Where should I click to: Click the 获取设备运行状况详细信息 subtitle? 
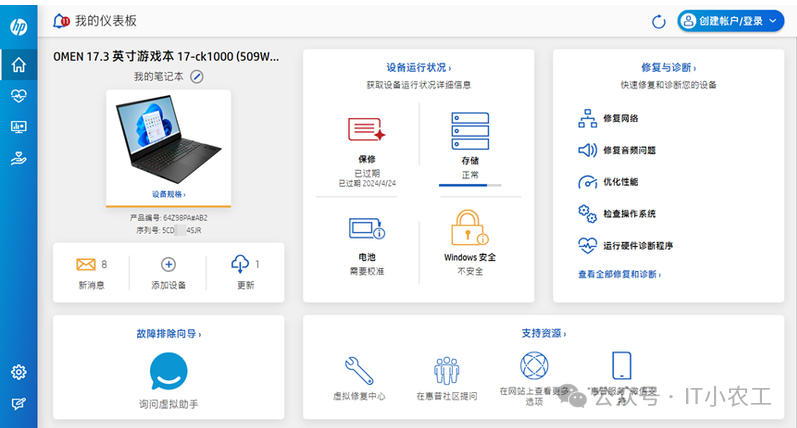coord(418,85)
